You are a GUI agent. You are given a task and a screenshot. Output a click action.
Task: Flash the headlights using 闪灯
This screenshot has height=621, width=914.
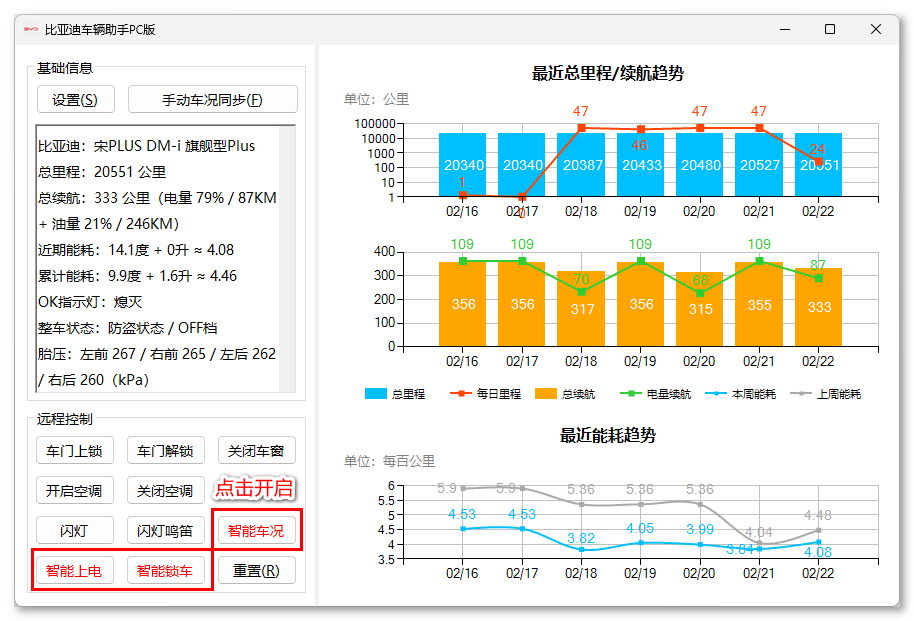pos(74,530)
